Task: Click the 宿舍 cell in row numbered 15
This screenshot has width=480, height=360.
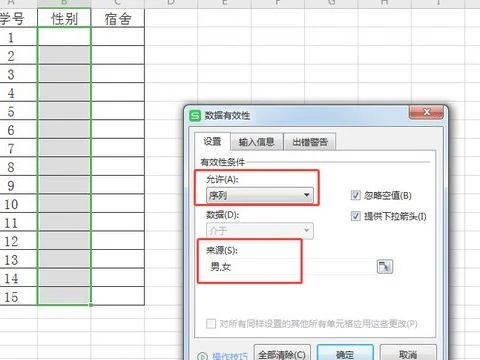Action: coord(118,296)
